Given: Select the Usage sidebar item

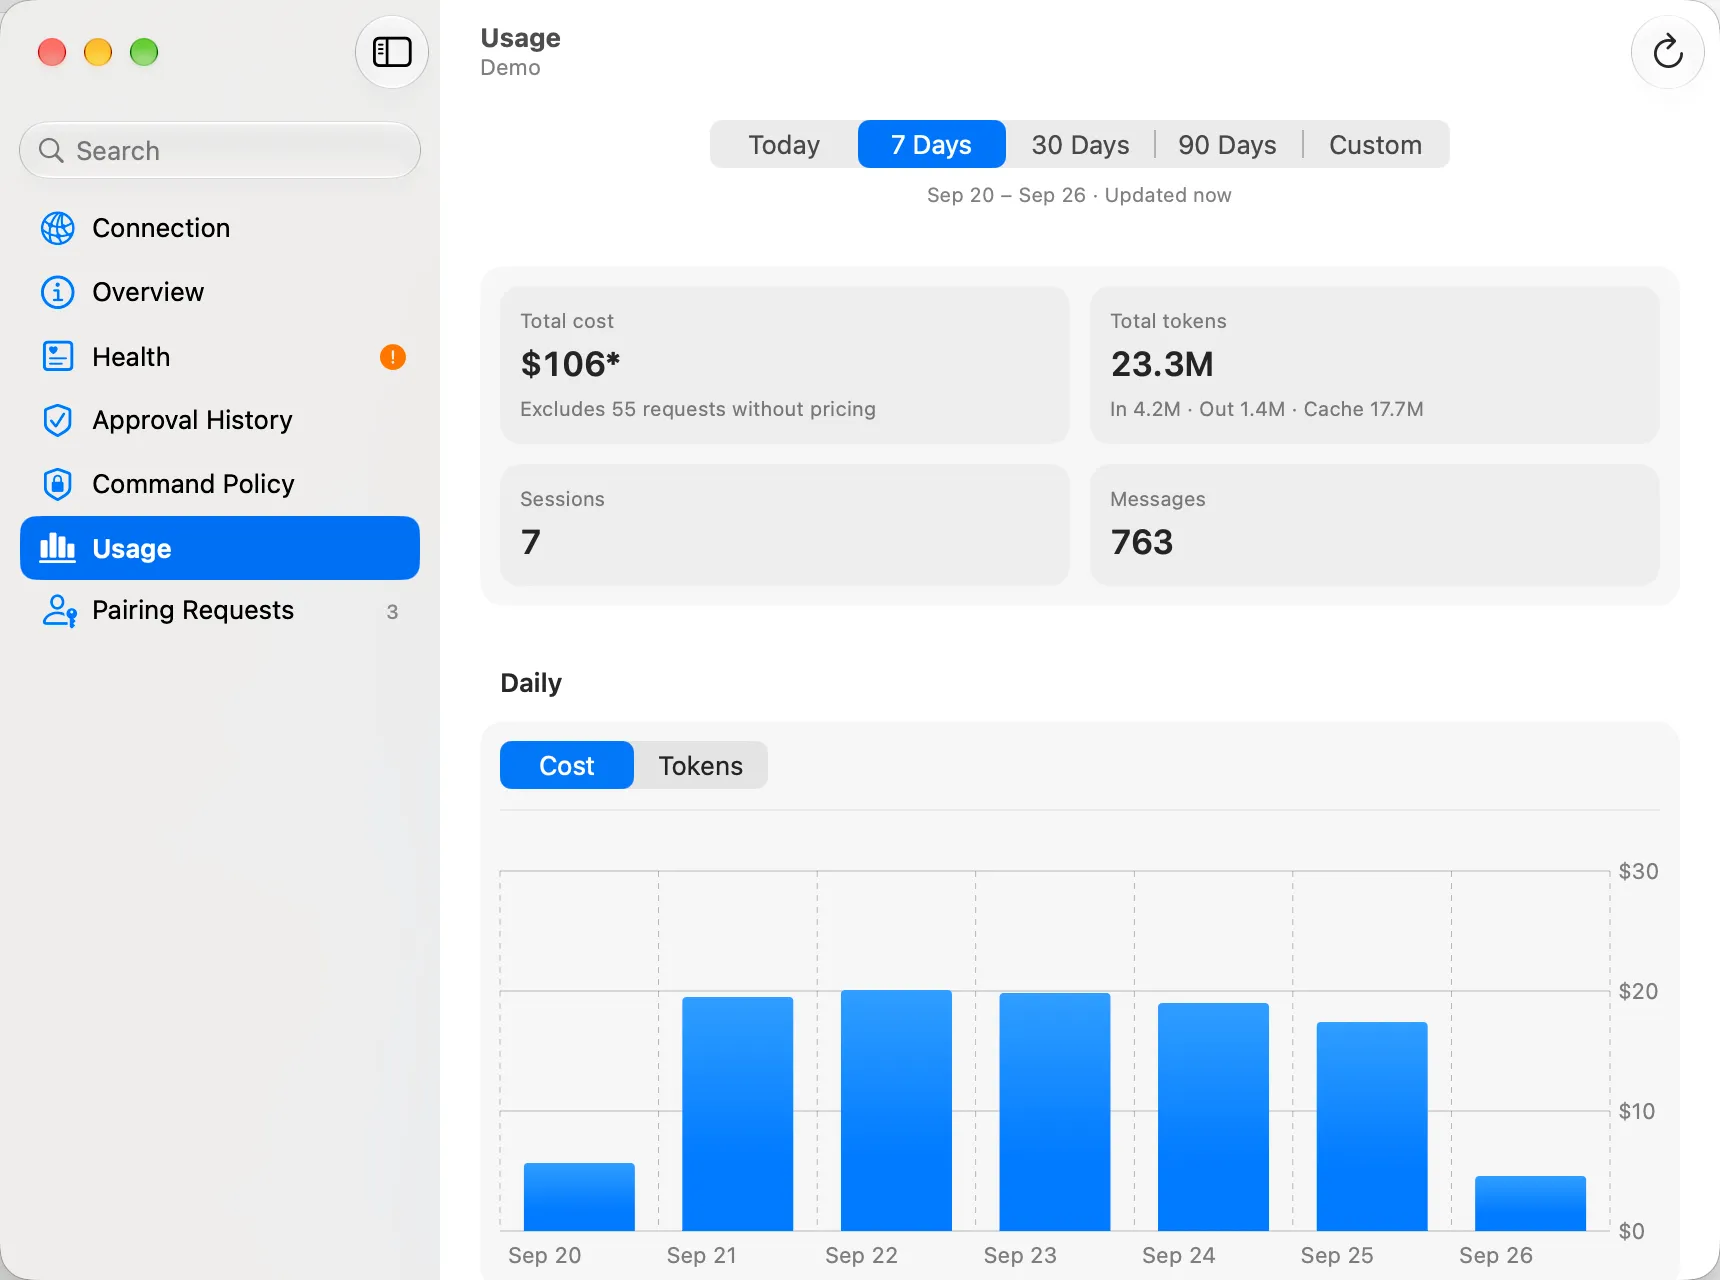Looking at the screenshot, I should coord(220,548).
